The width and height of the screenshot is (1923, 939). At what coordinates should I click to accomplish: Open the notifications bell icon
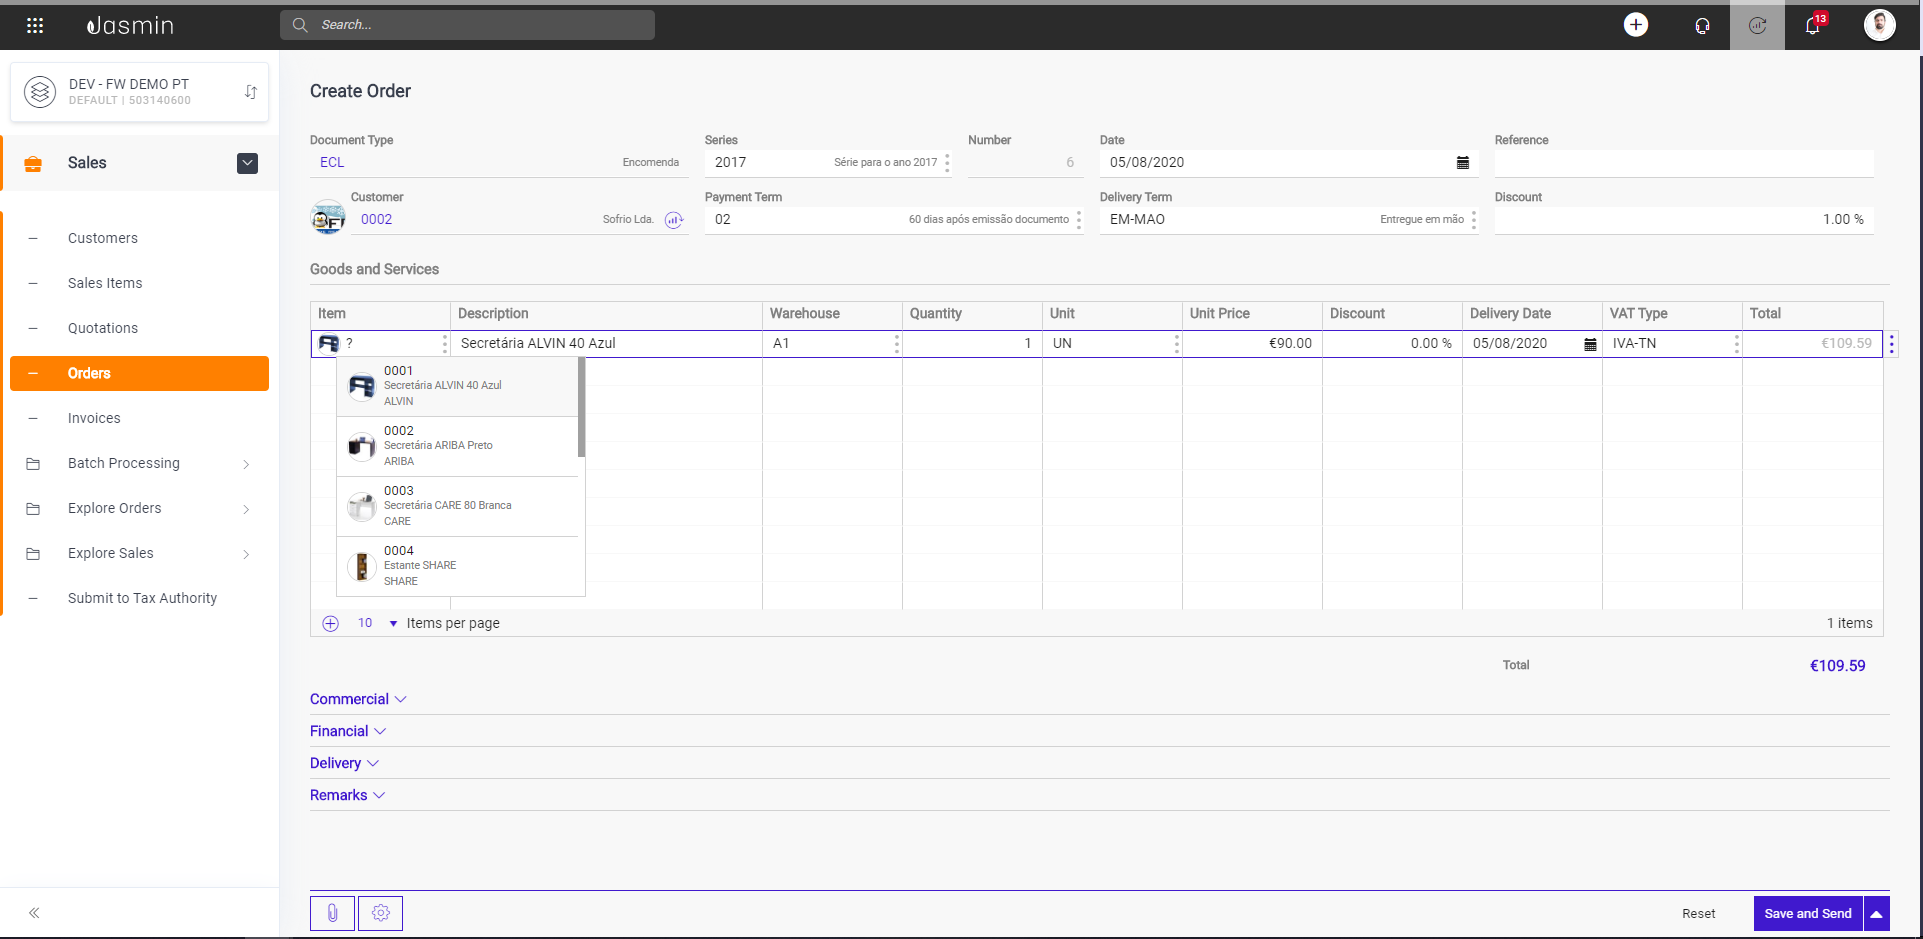pyautogui.click(x=1813, y=25)
